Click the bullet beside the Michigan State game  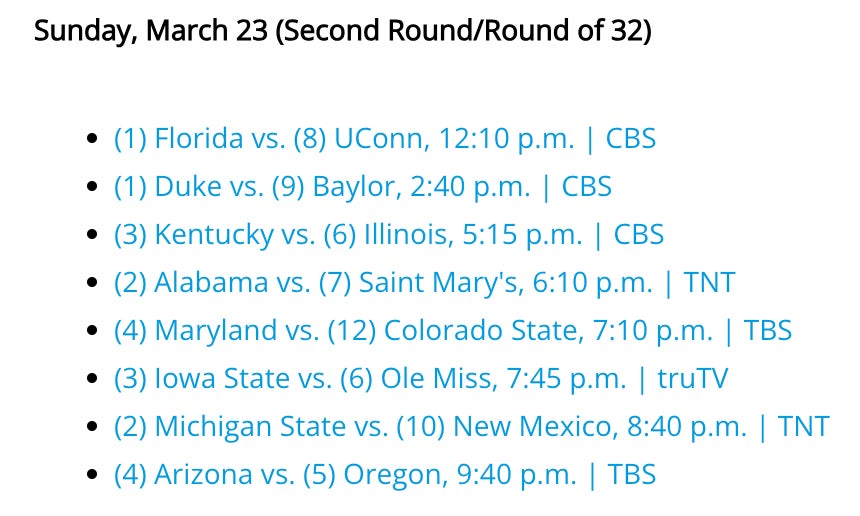(93, 427)
